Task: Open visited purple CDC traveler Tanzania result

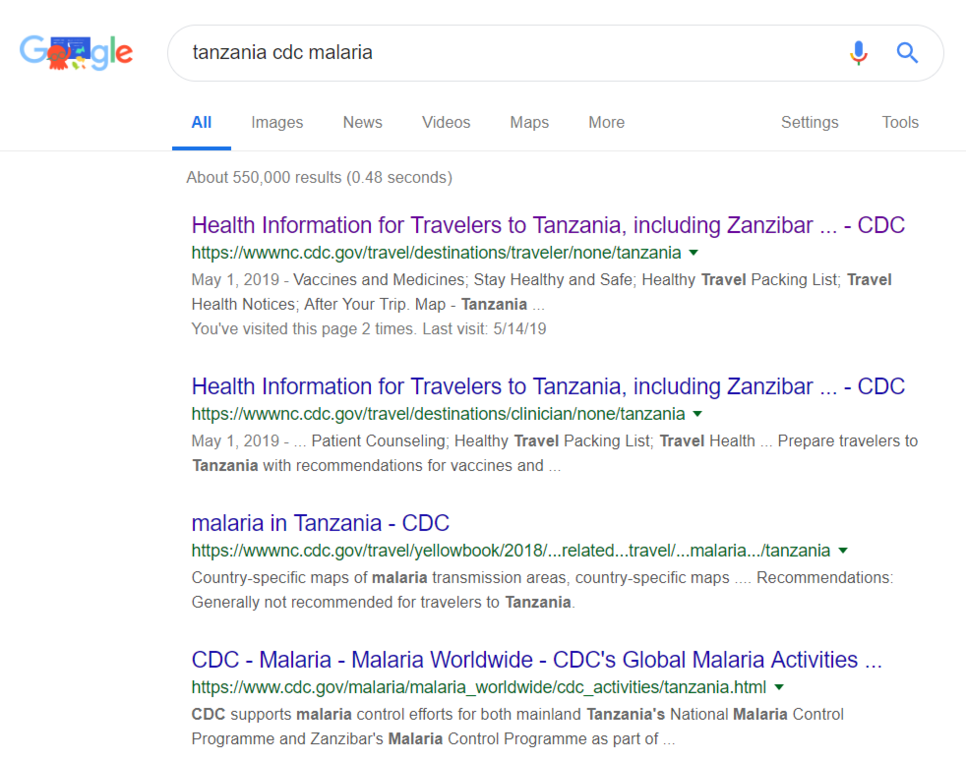Action: pyautogui.click(x=548, y=225)
